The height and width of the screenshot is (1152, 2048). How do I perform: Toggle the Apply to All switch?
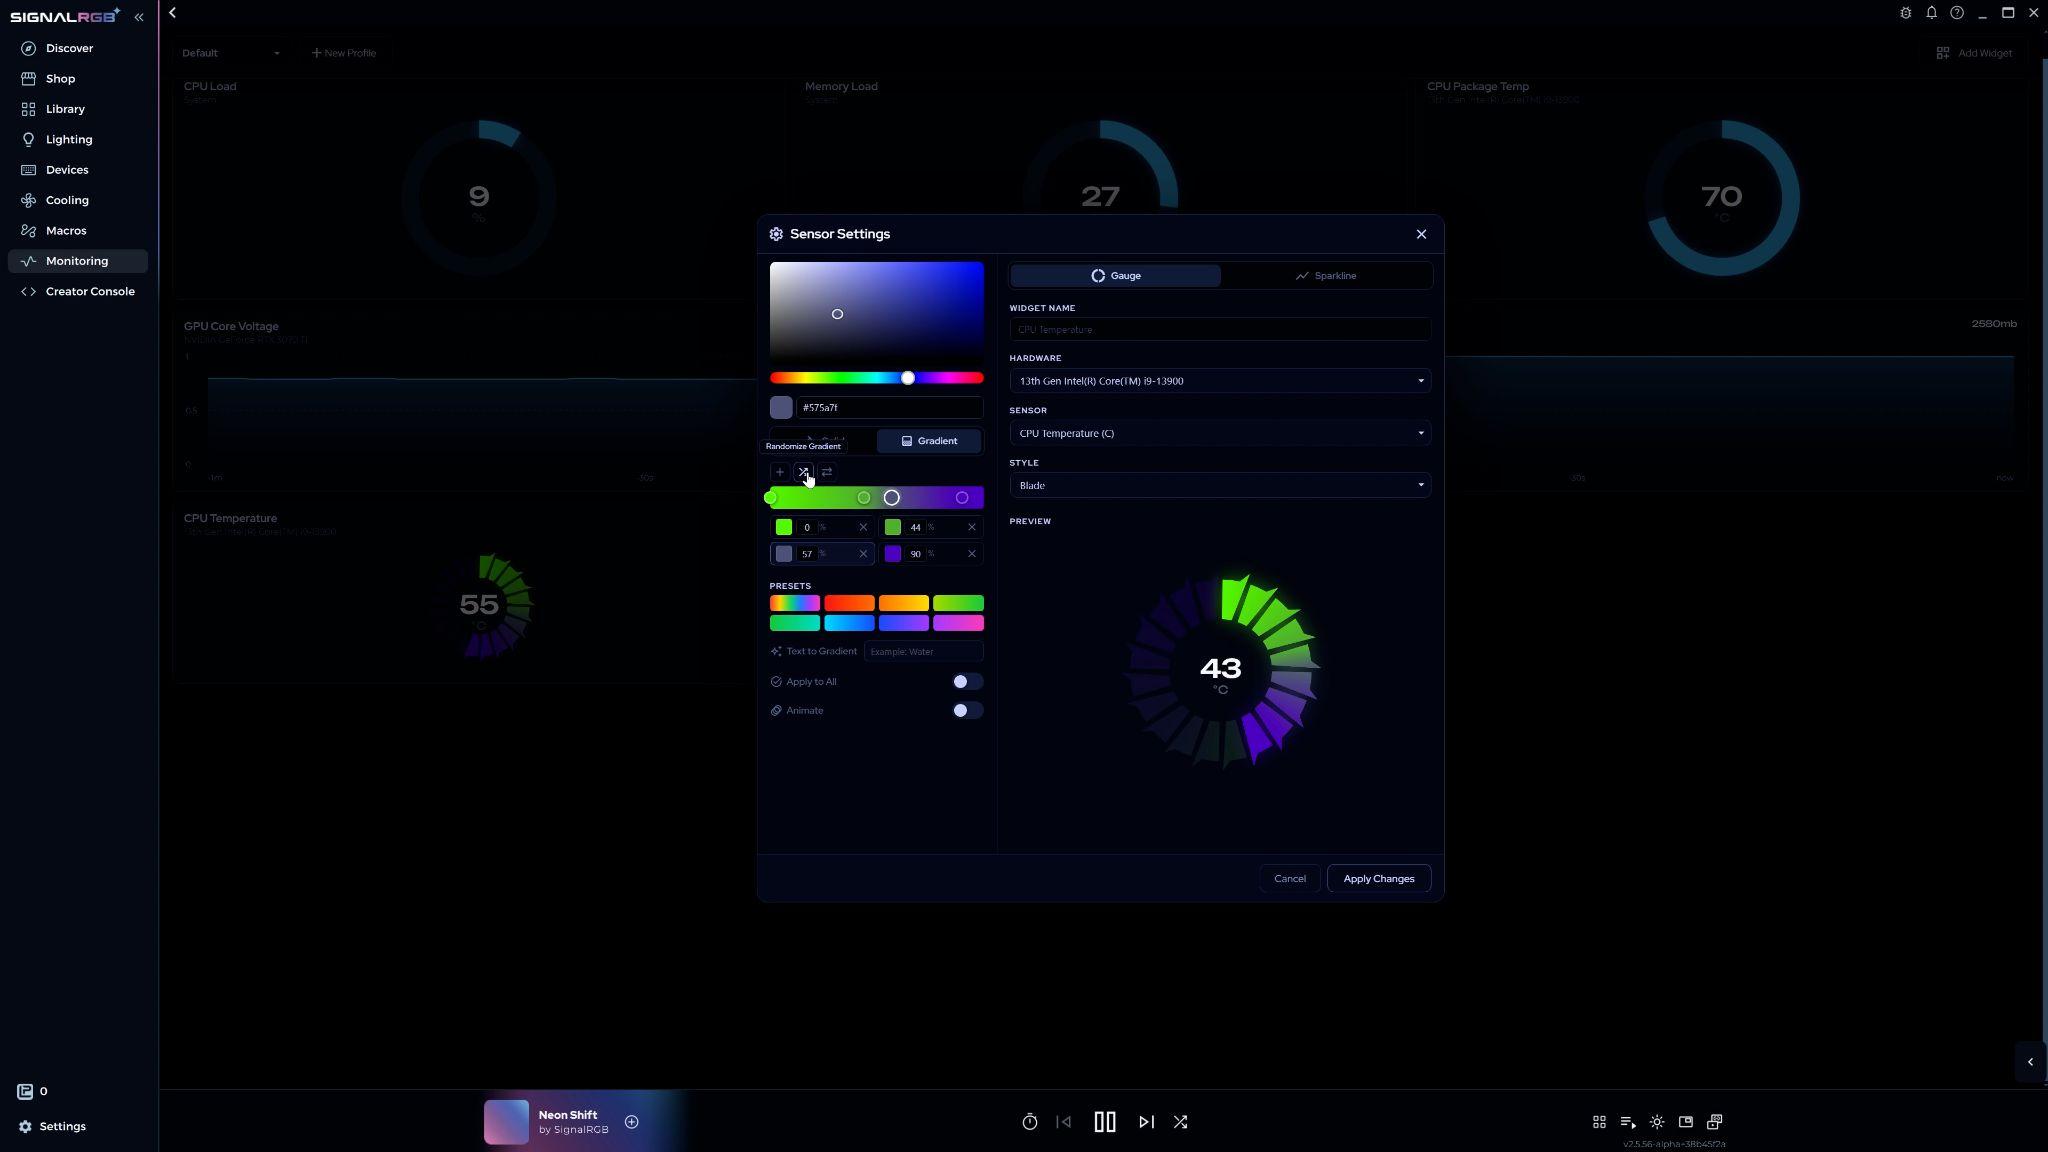point(967,682)
